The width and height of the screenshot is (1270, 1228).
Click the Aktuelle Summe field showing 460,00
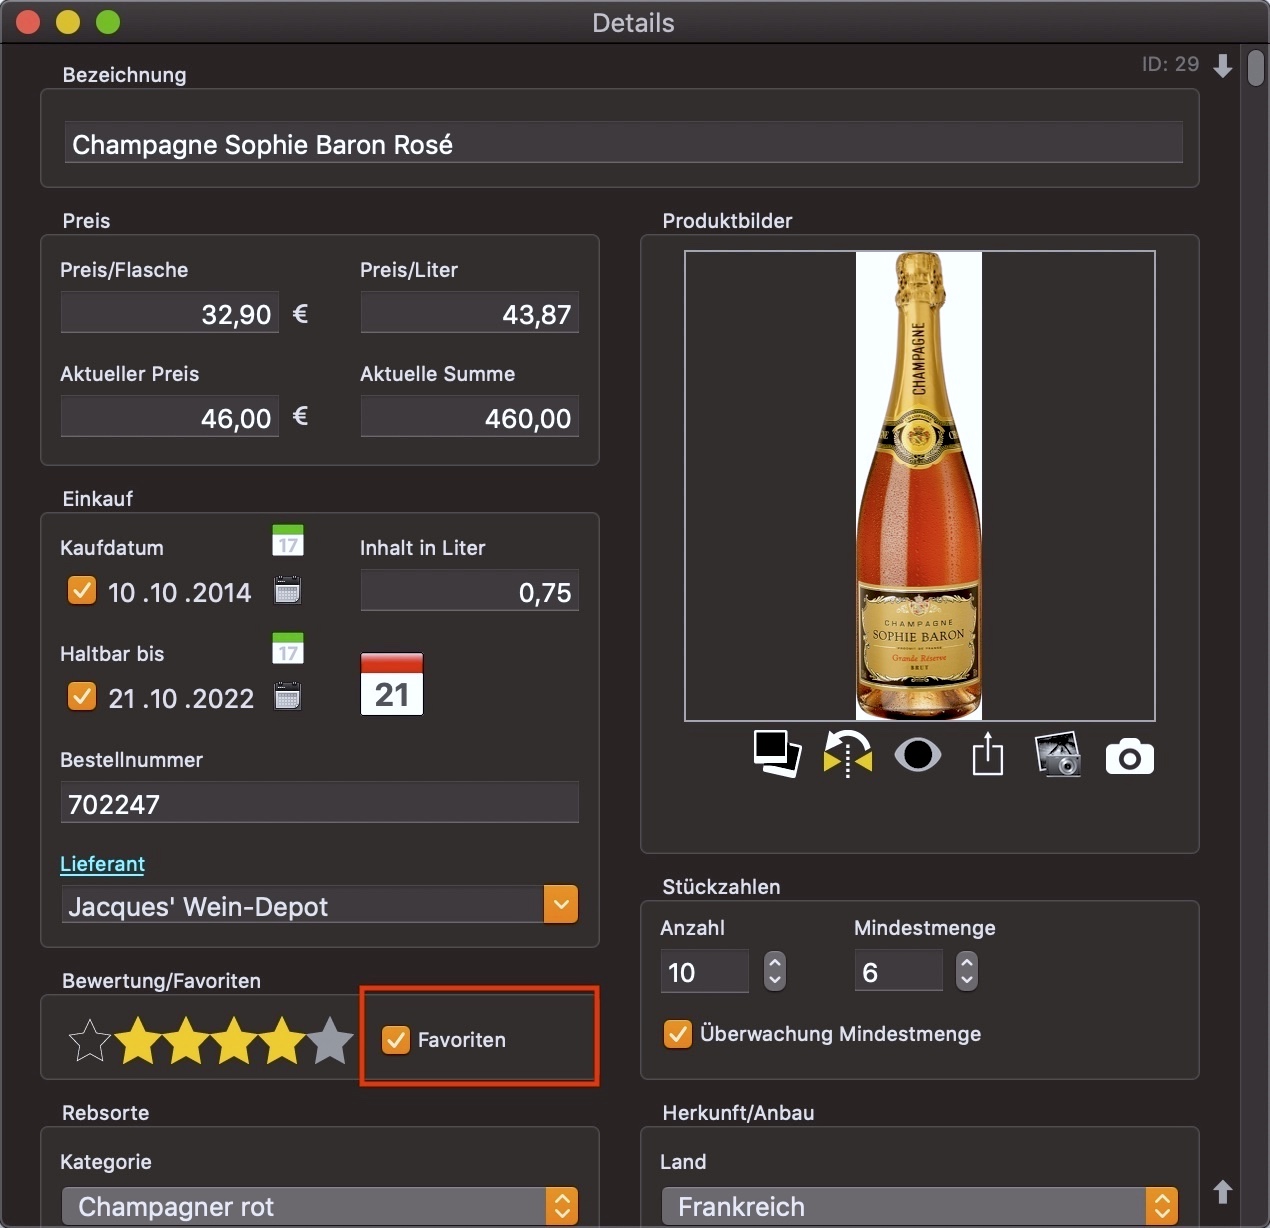pyautogui.click(x=469, y=417)
